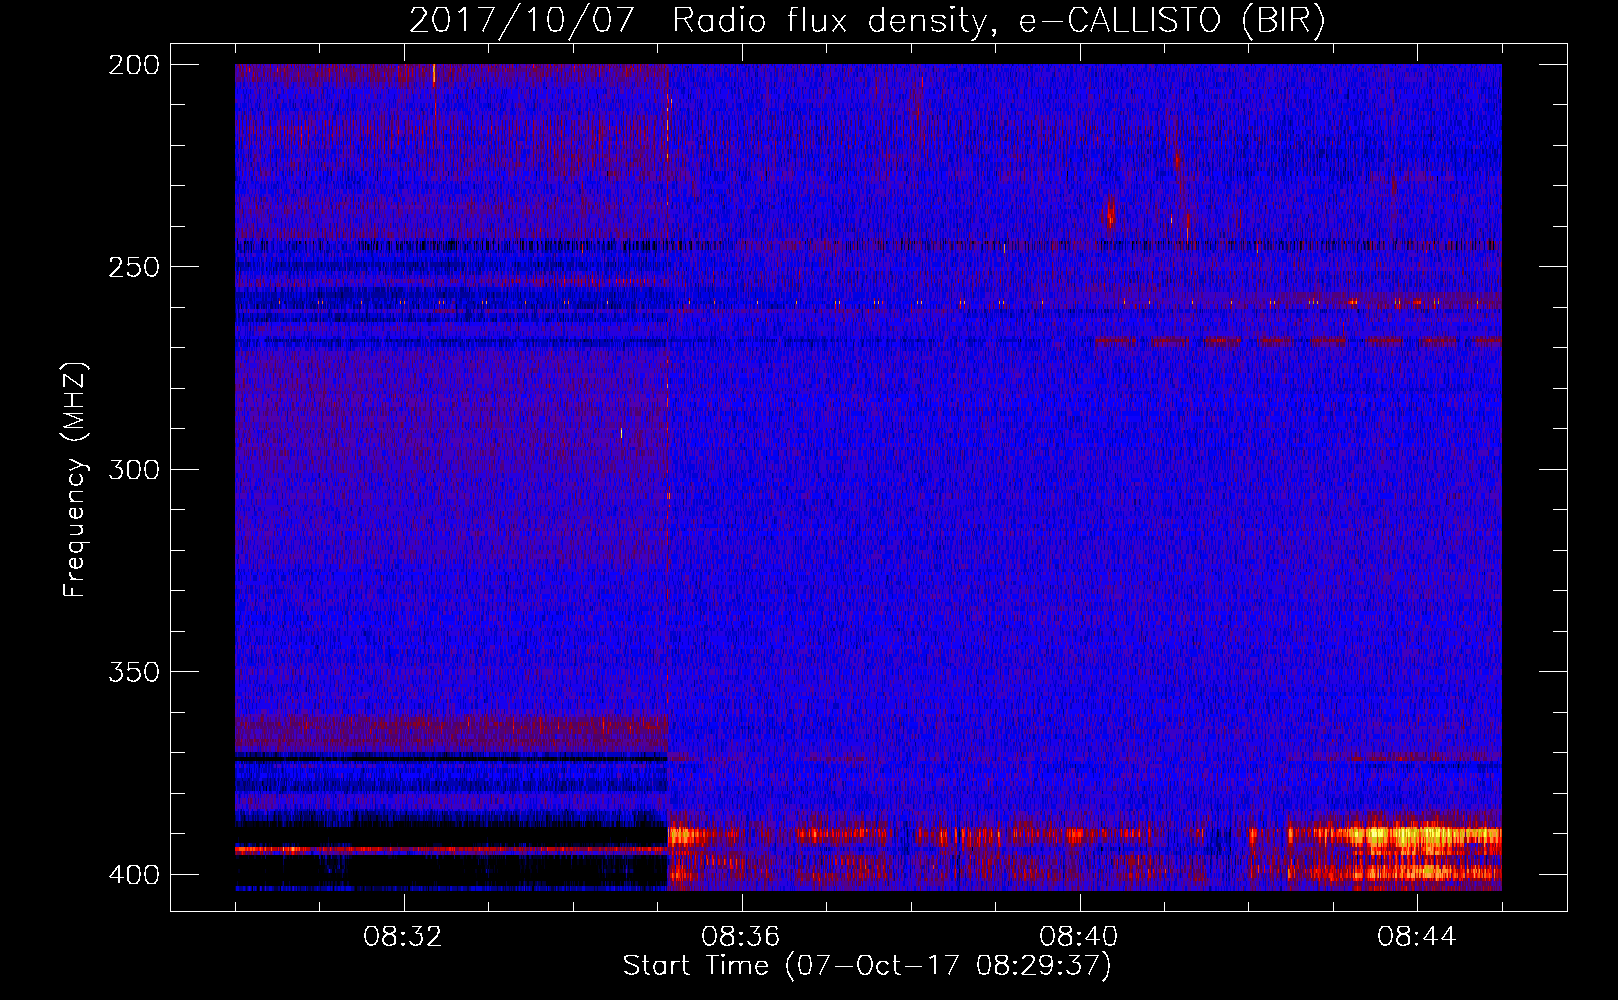The image size is (1618, 1000).
Task: Click the 350 frequency tick label
Action: coord(133,672)
